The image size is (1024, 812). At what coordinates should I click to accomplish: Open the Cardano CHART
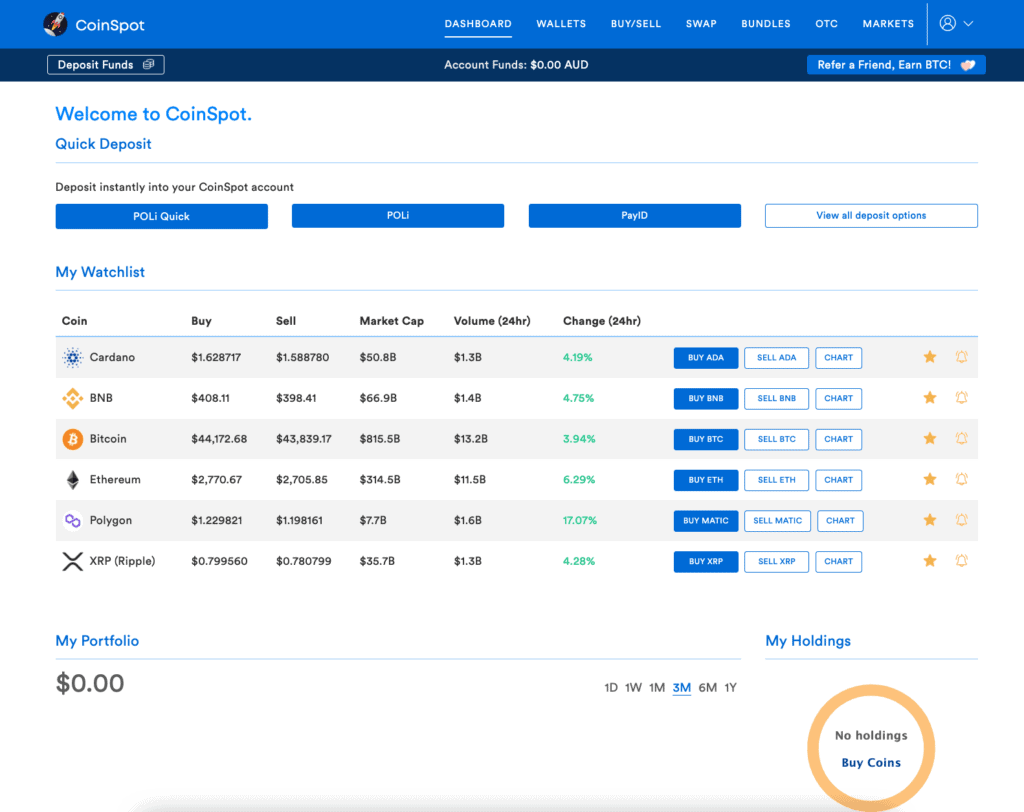839,358
